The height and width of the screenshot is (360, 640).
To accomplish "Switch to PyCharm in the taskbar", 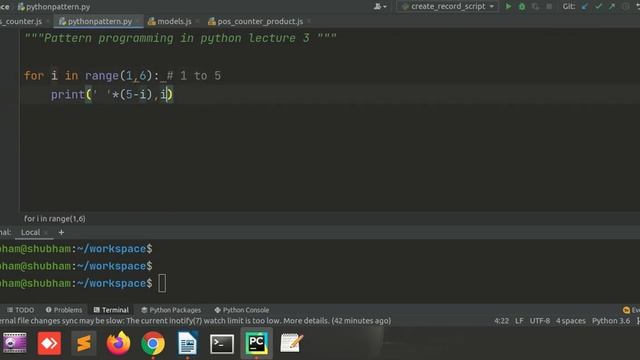I will coord(256,343).
